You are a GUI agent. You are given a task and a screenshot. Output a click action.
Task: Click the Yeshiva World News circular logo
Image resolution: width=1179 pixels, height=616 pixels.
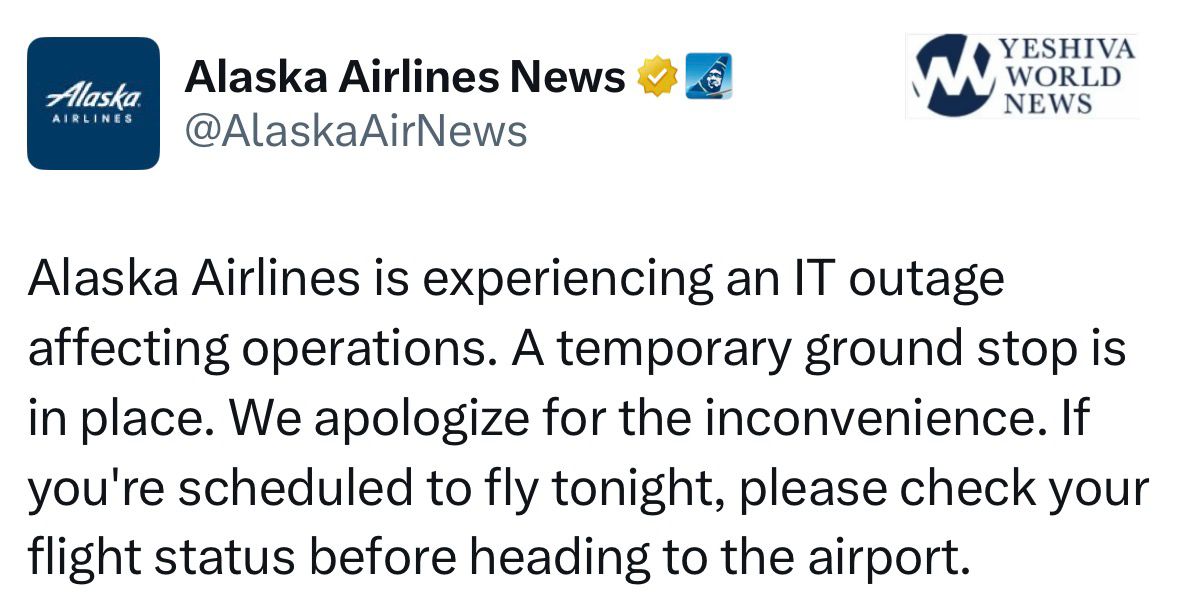[951, 75]
